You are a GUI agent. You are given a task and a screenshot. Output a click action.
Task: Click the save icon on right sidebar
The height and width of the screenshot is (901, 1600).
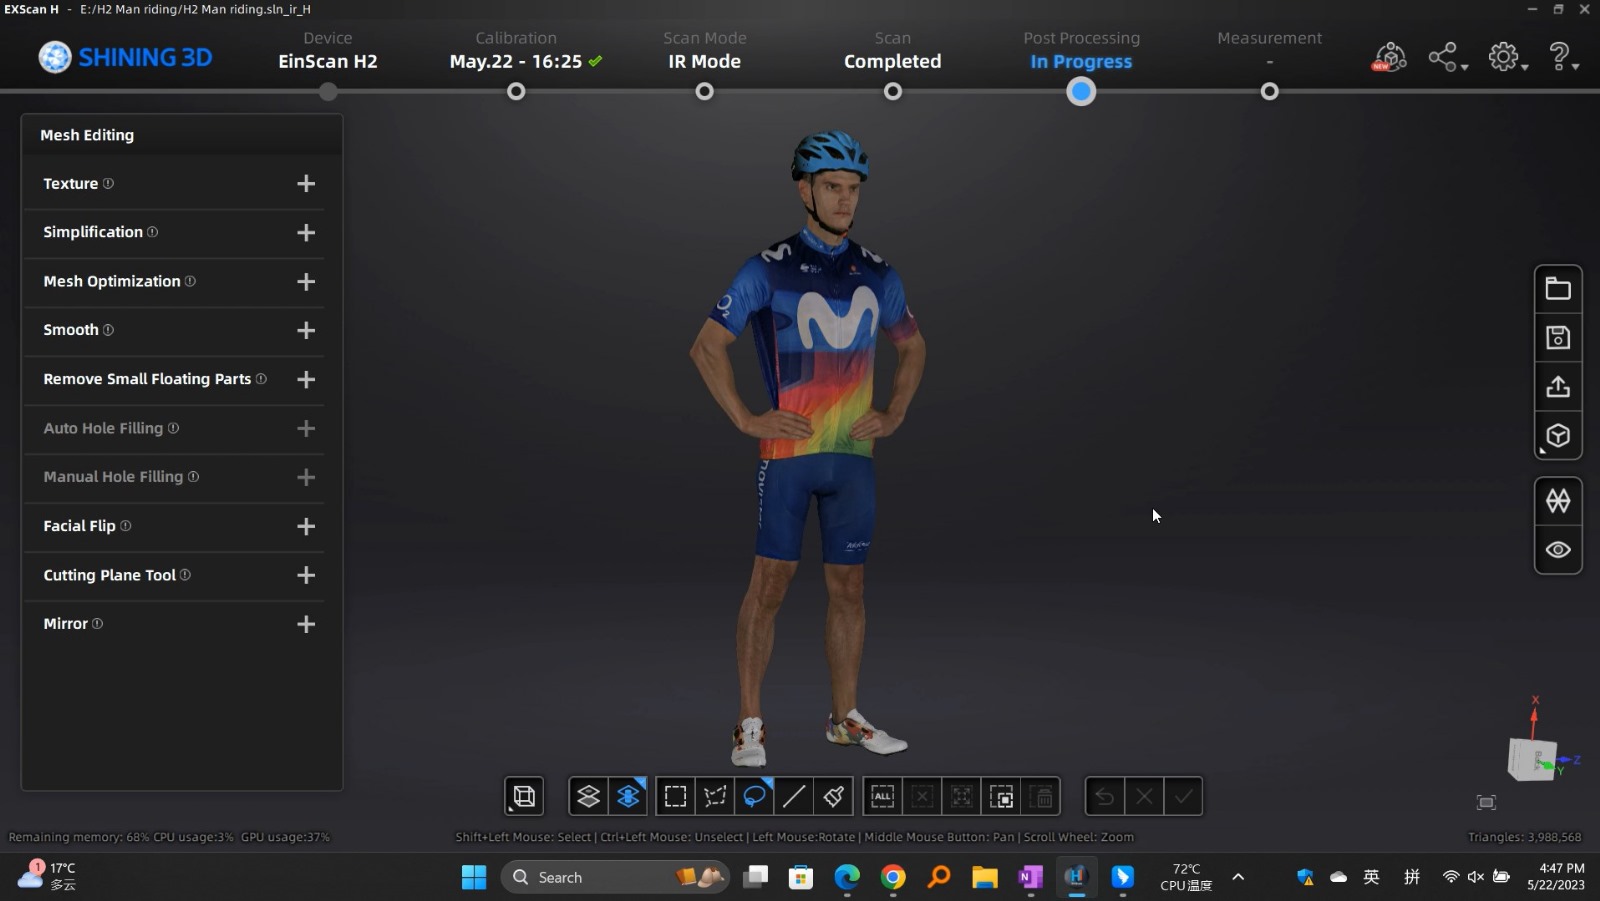coord(1558,338)
